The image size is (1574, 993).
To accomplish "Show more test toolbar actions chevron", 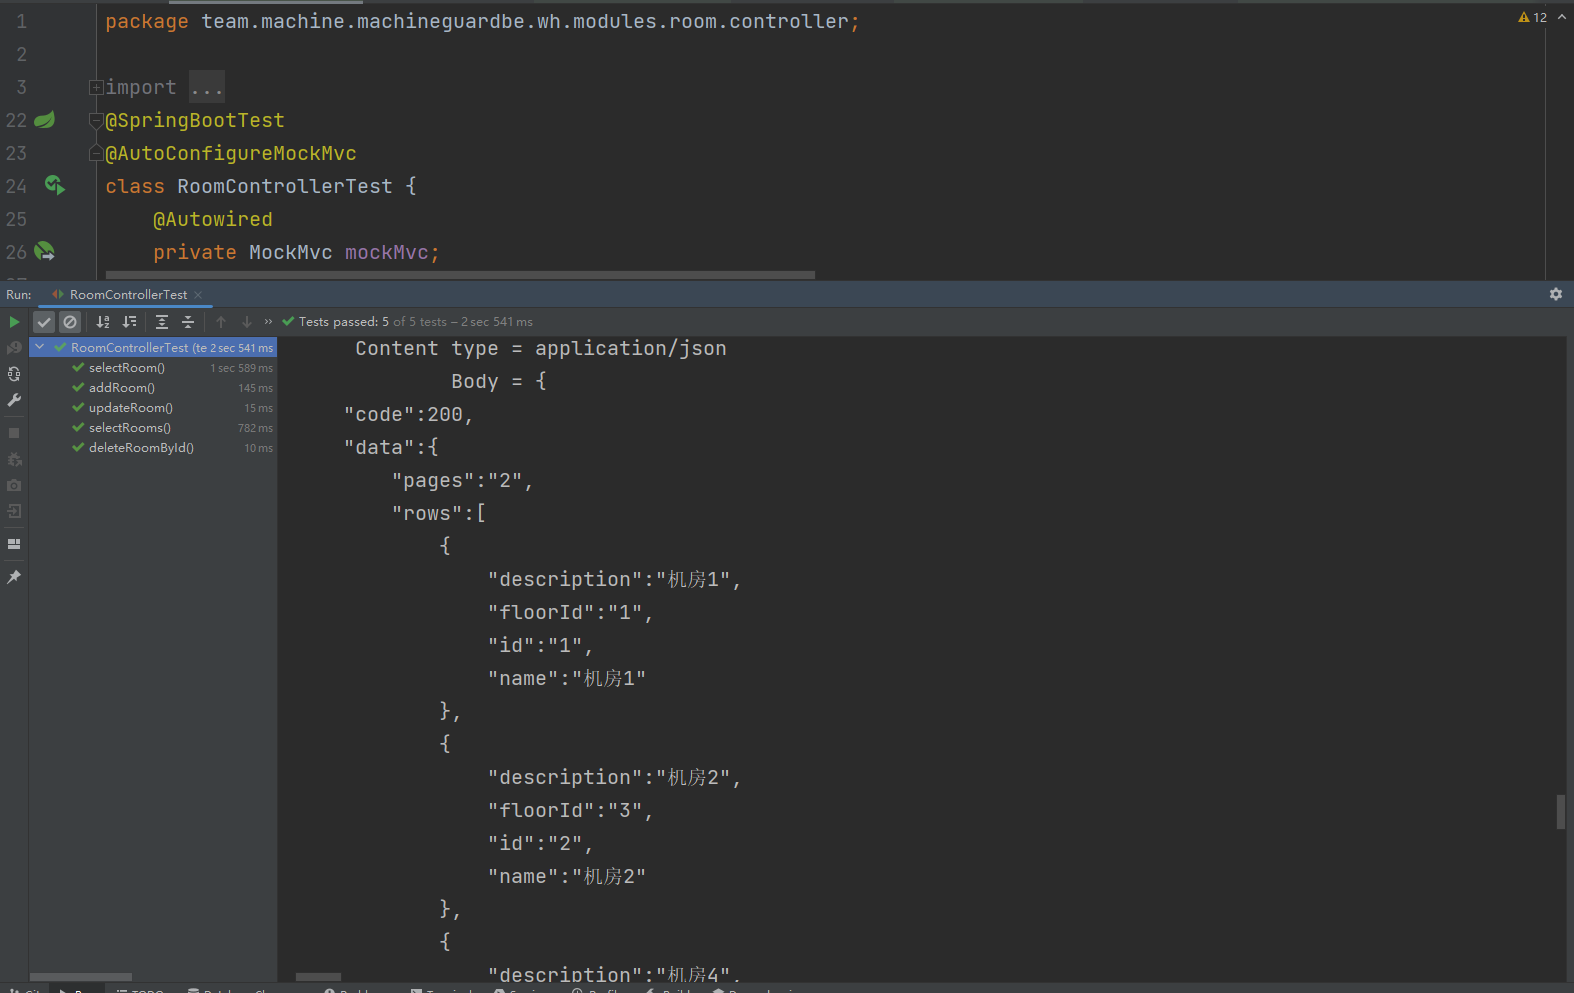I will click(x=268, y=322).
